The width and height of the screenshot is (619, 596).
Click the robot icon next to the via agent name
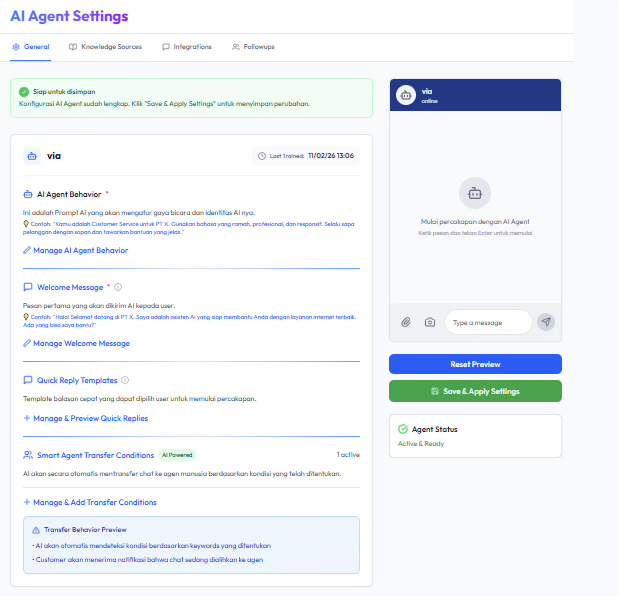click(x=32, y=156)
